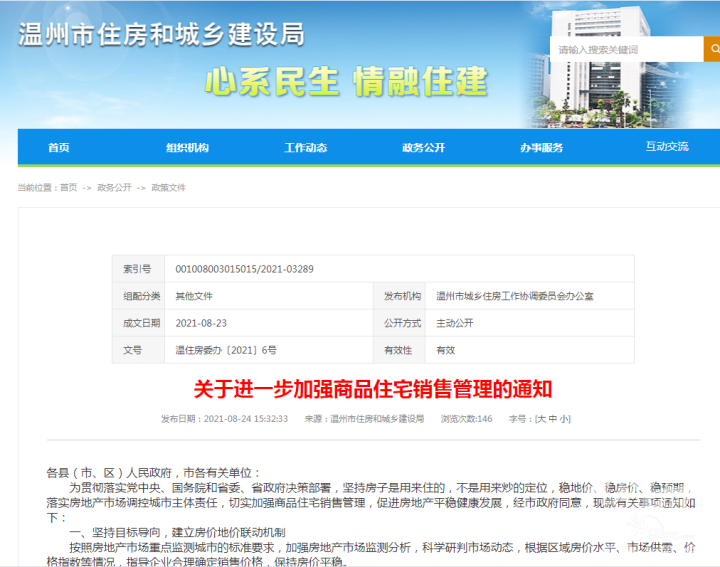Select the issuing agency 温州市城乡住房工作协调委员会办公室
This screenshot has width=720, height=567.
click(515, 296)
